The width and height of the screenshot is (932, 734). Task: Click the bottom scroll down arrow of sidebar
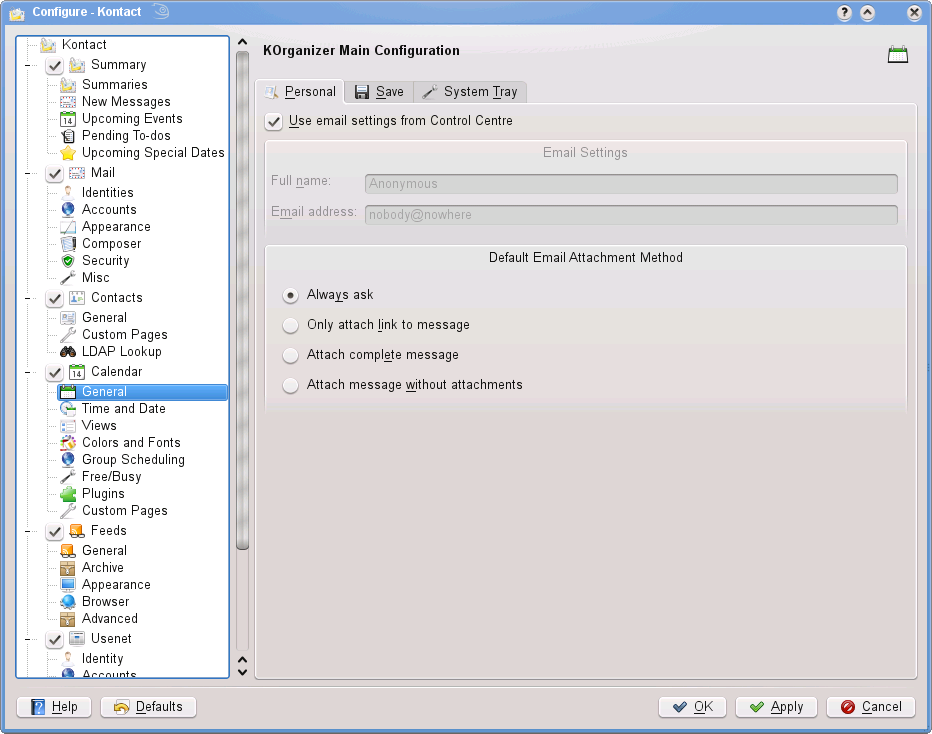tap(243, 673)
